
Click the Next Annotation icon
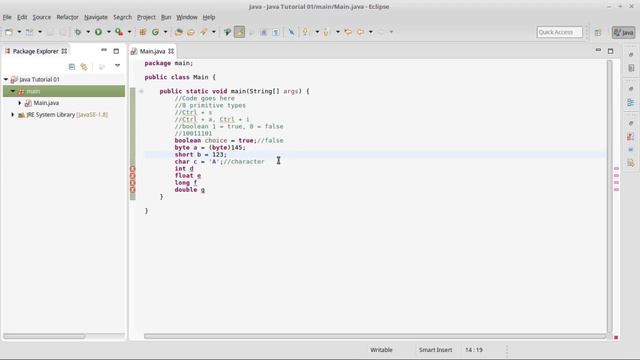tap(306, 32)
